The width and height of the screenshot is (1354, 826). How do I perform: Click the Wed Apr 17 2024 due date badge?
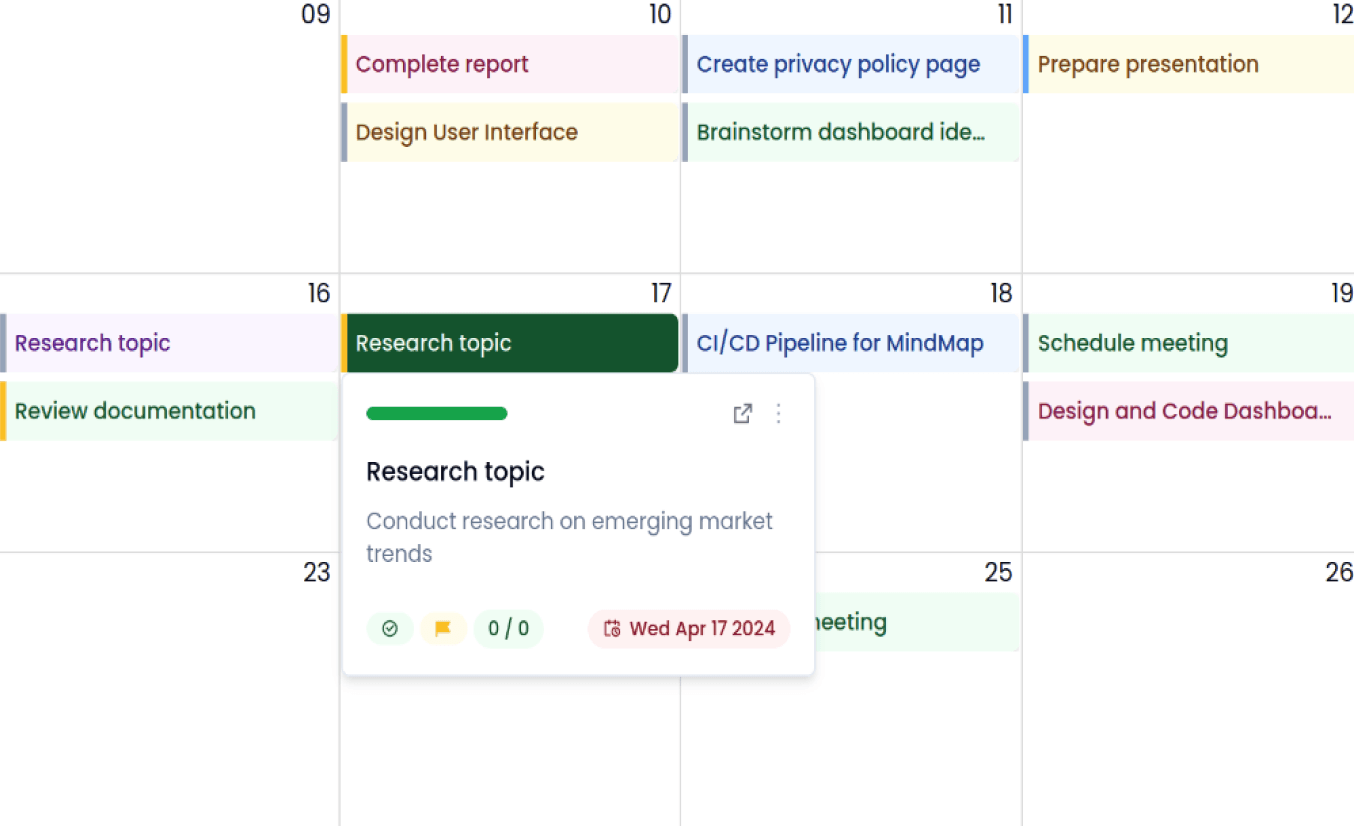pos(688,628)
